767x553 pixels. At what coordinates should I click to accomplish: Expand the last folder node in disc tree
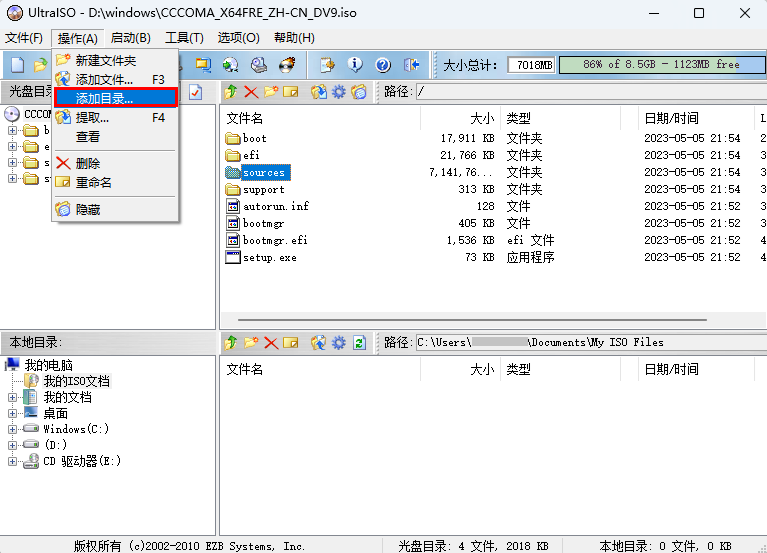click(x=12, y=178)
